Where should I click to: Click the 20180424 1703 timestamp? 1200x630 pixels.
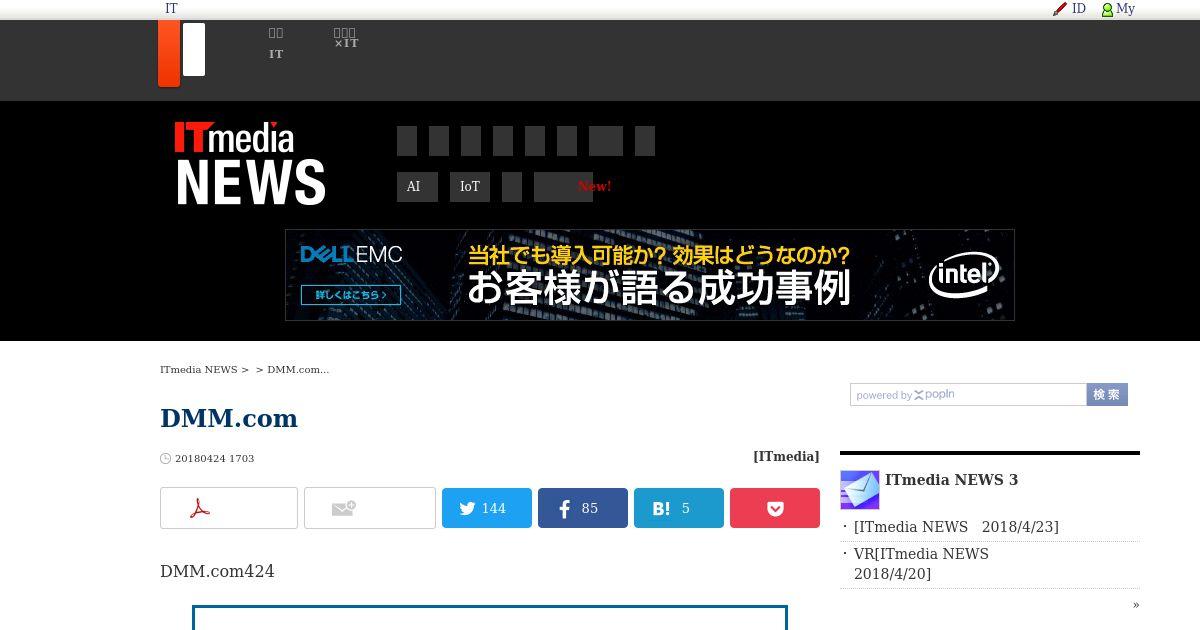point(214,458)
